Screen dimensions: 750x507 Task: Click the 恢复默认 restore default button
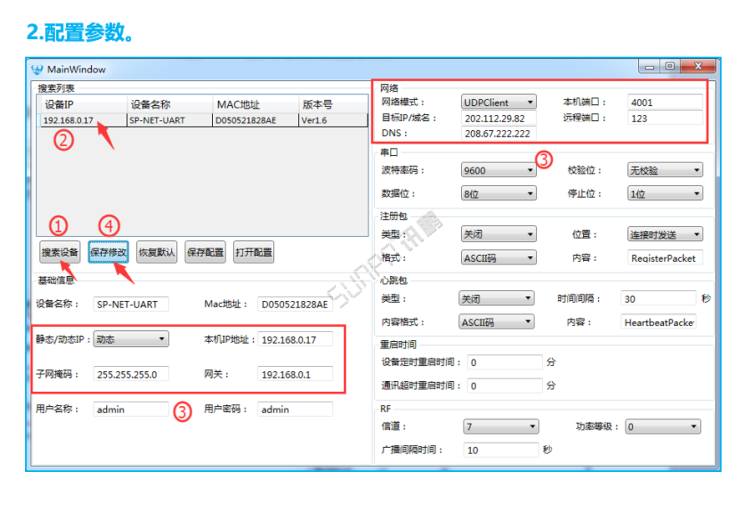click(x=157, y=252)
